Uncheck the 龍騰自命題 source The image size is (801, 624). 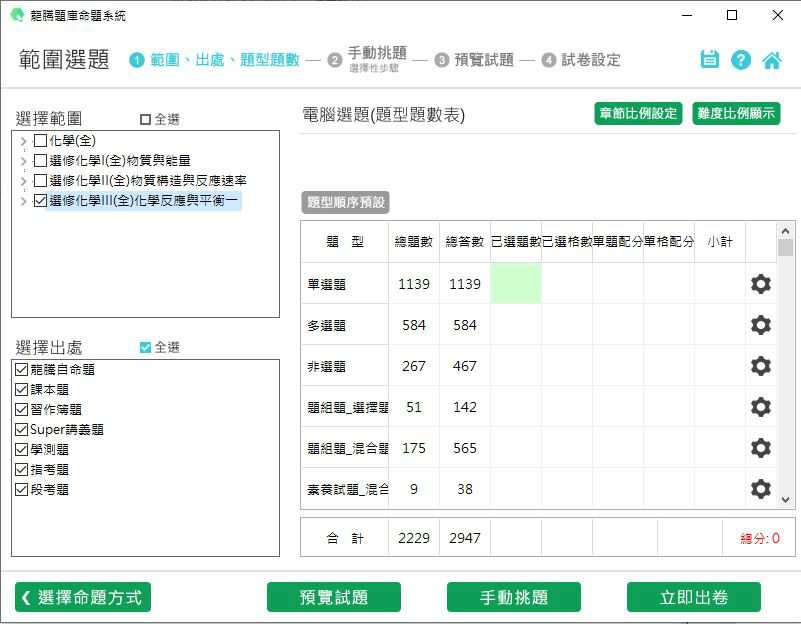[21, 369]
